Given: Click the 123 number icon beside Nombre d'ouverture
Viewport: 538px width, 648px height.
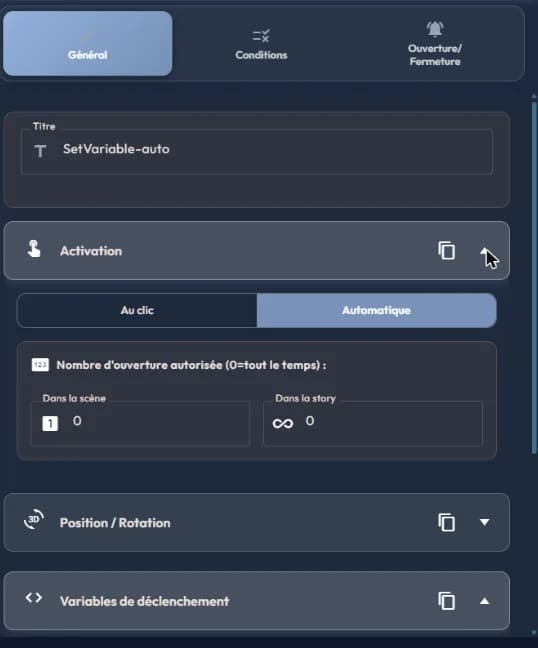Looking at the screenshot, I should tap(40, 365).
